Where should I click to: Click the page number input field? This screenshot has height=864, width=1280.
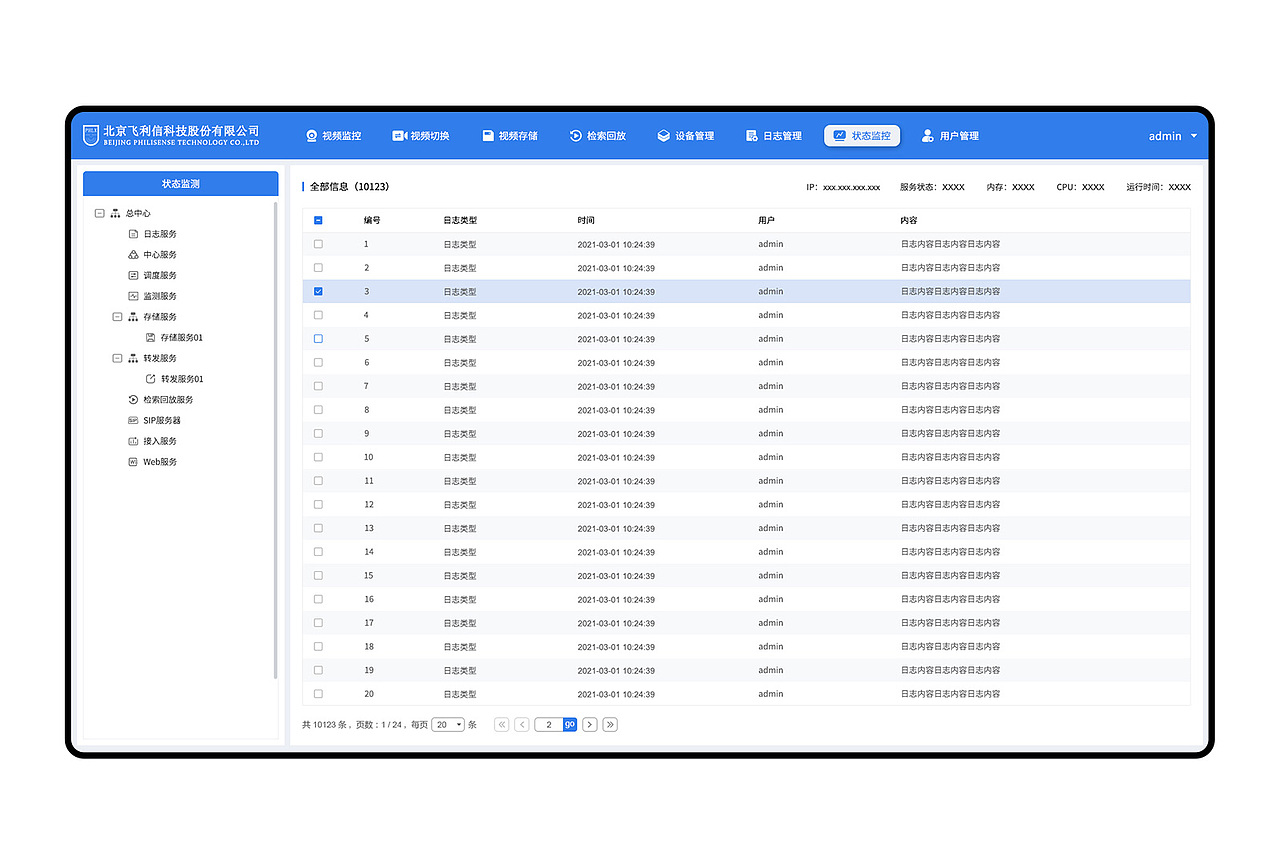pyautogui.click(x=549, y=725)
